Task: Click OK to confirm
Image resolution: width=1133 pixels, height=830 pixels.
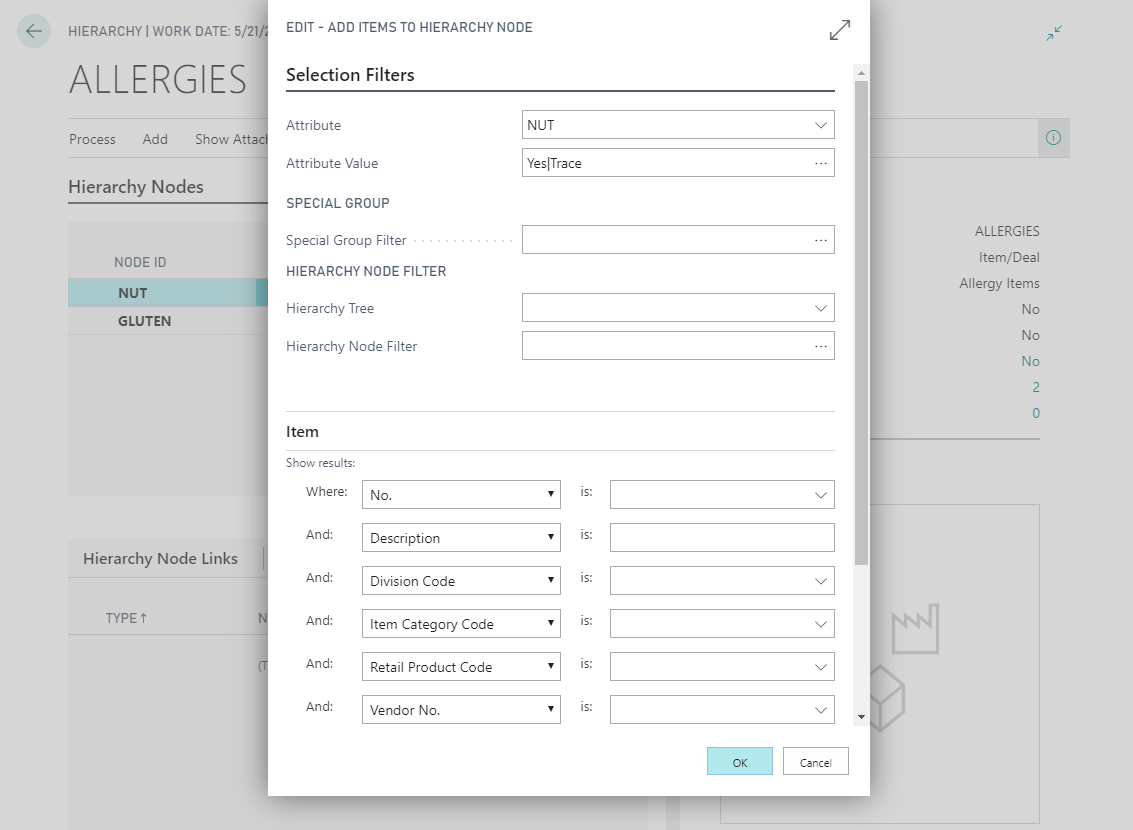Action: coord(739,762)
